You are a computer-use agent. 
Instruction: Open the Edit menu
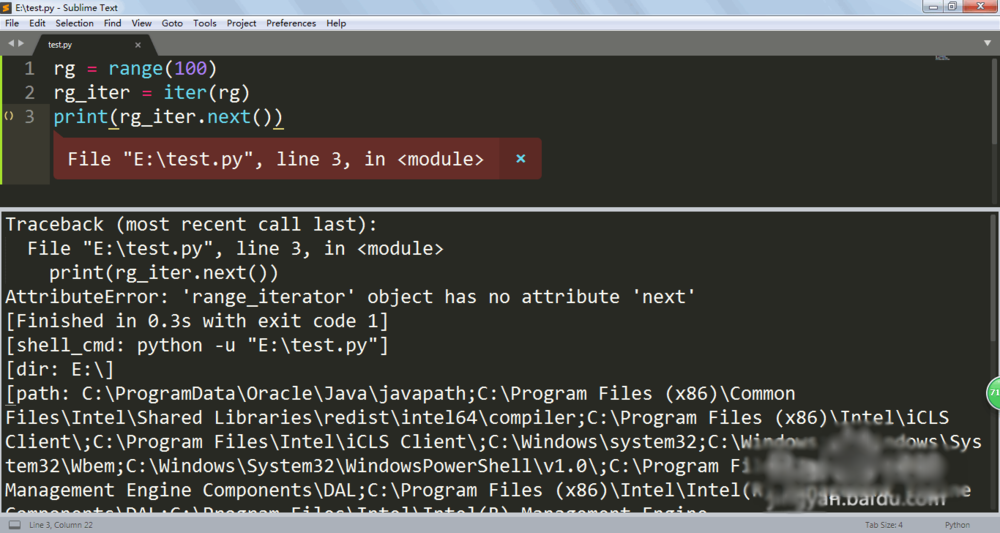click(x=37, y=23)
